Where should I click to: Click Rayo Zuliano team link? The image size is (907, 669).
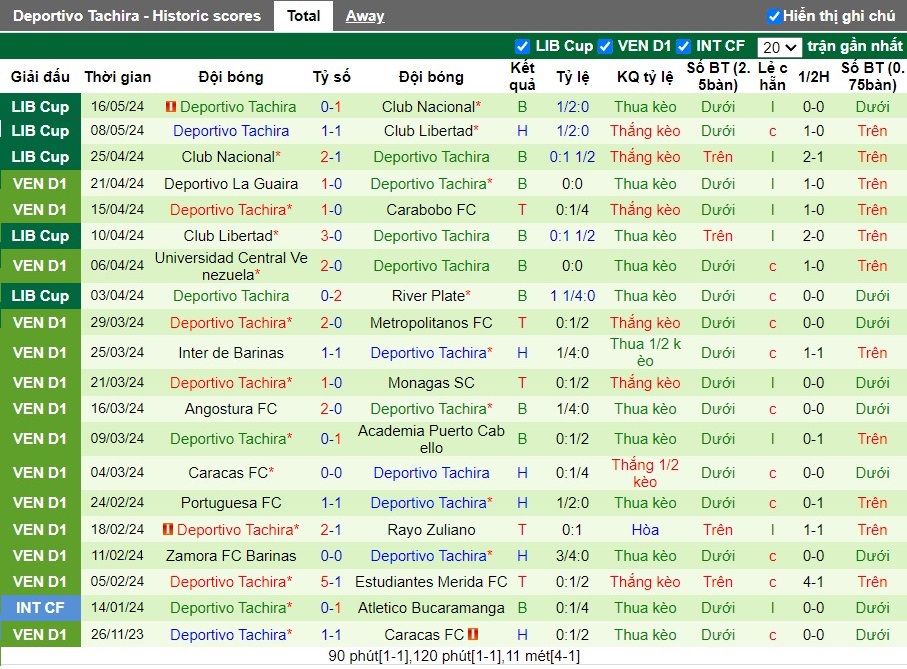(x=431, y=530)
